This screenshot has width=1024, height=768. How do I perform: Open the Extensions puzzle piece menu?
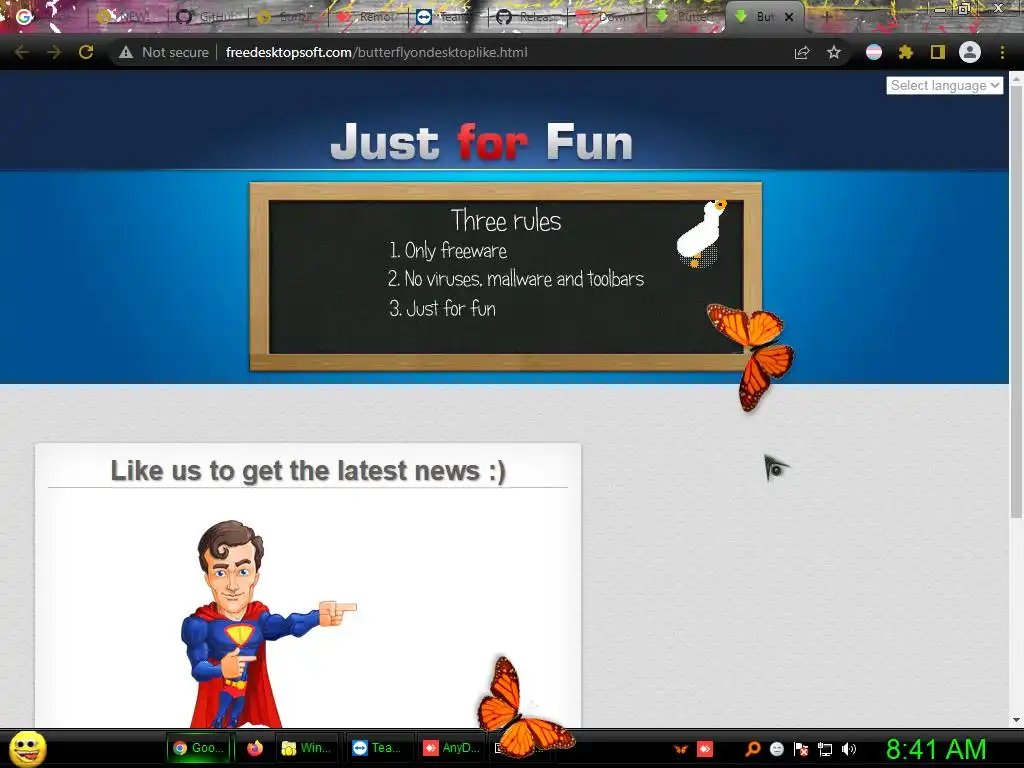coord(905,52)
